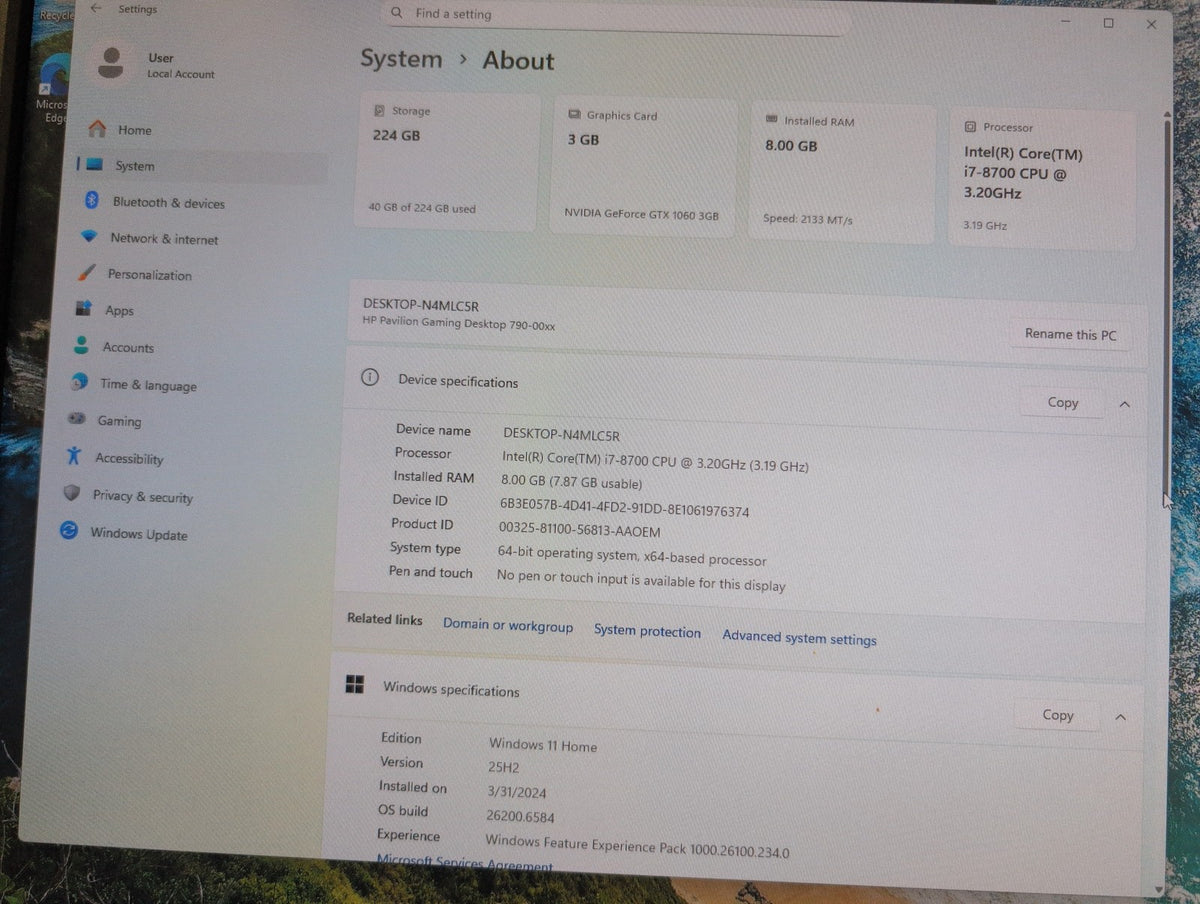Click the Accessibility figure icon
Viewport: 1200px width, 904px height.
pos(73,457)
